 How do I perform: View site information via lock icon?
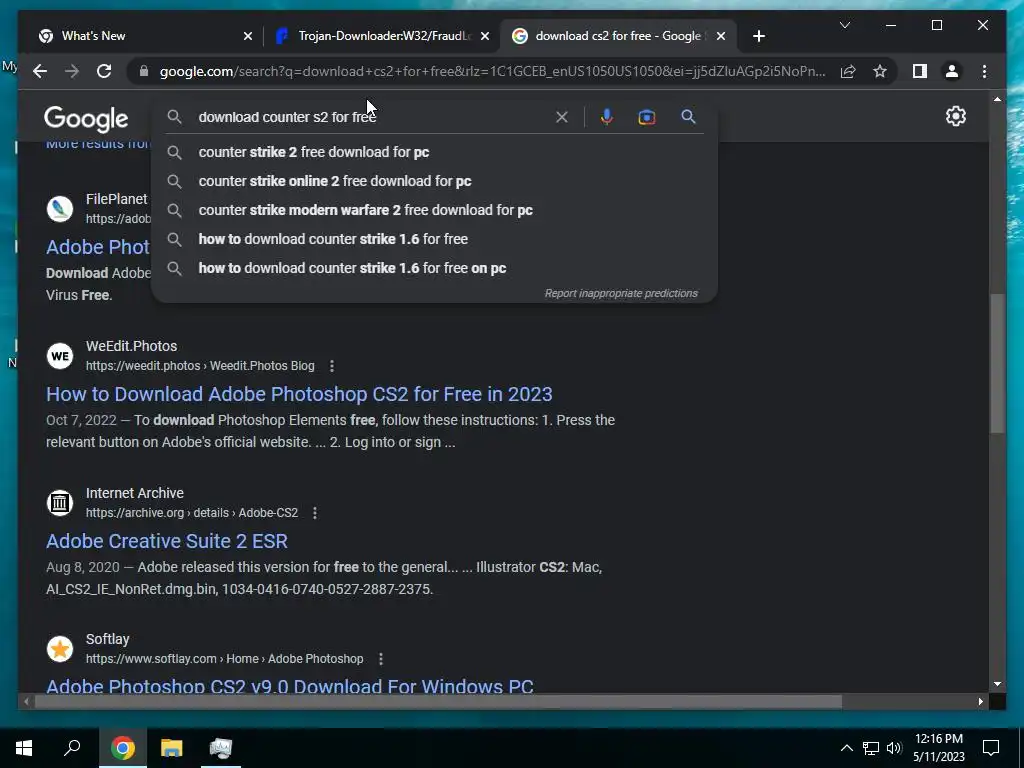(144, 71)
